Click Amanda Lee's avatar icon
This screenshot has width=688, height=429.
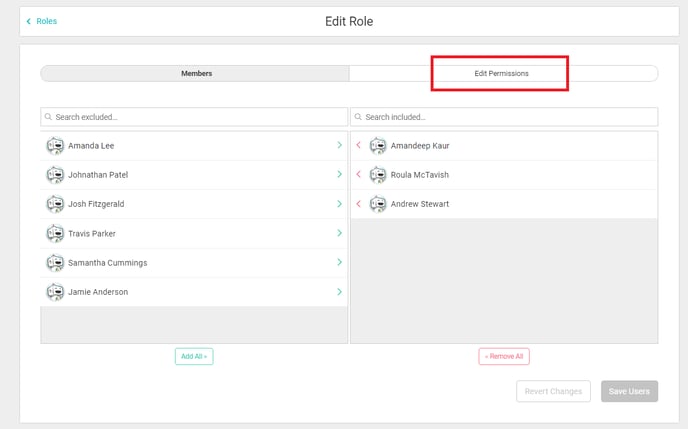click(55, 146)
